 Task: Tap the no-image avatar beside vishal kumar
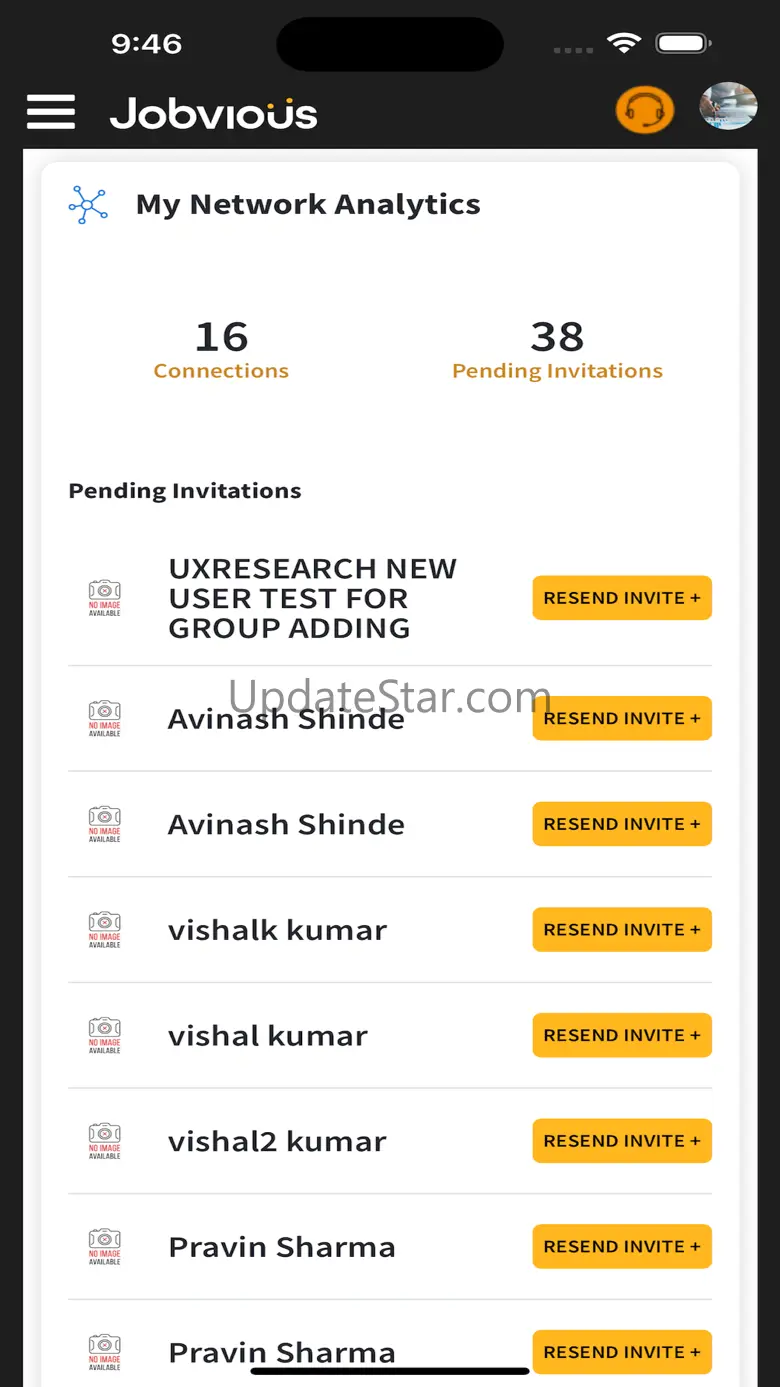point(105,1035)
